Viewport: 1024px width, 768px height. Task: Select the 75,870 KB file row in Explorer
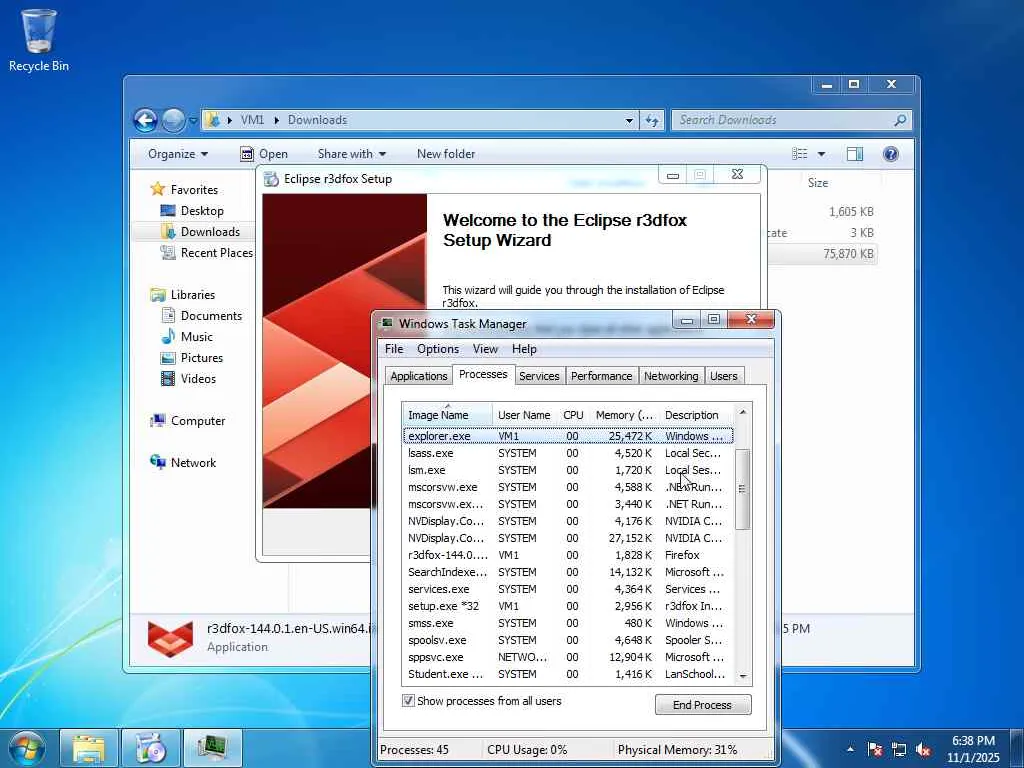click(x=822, y=254)
